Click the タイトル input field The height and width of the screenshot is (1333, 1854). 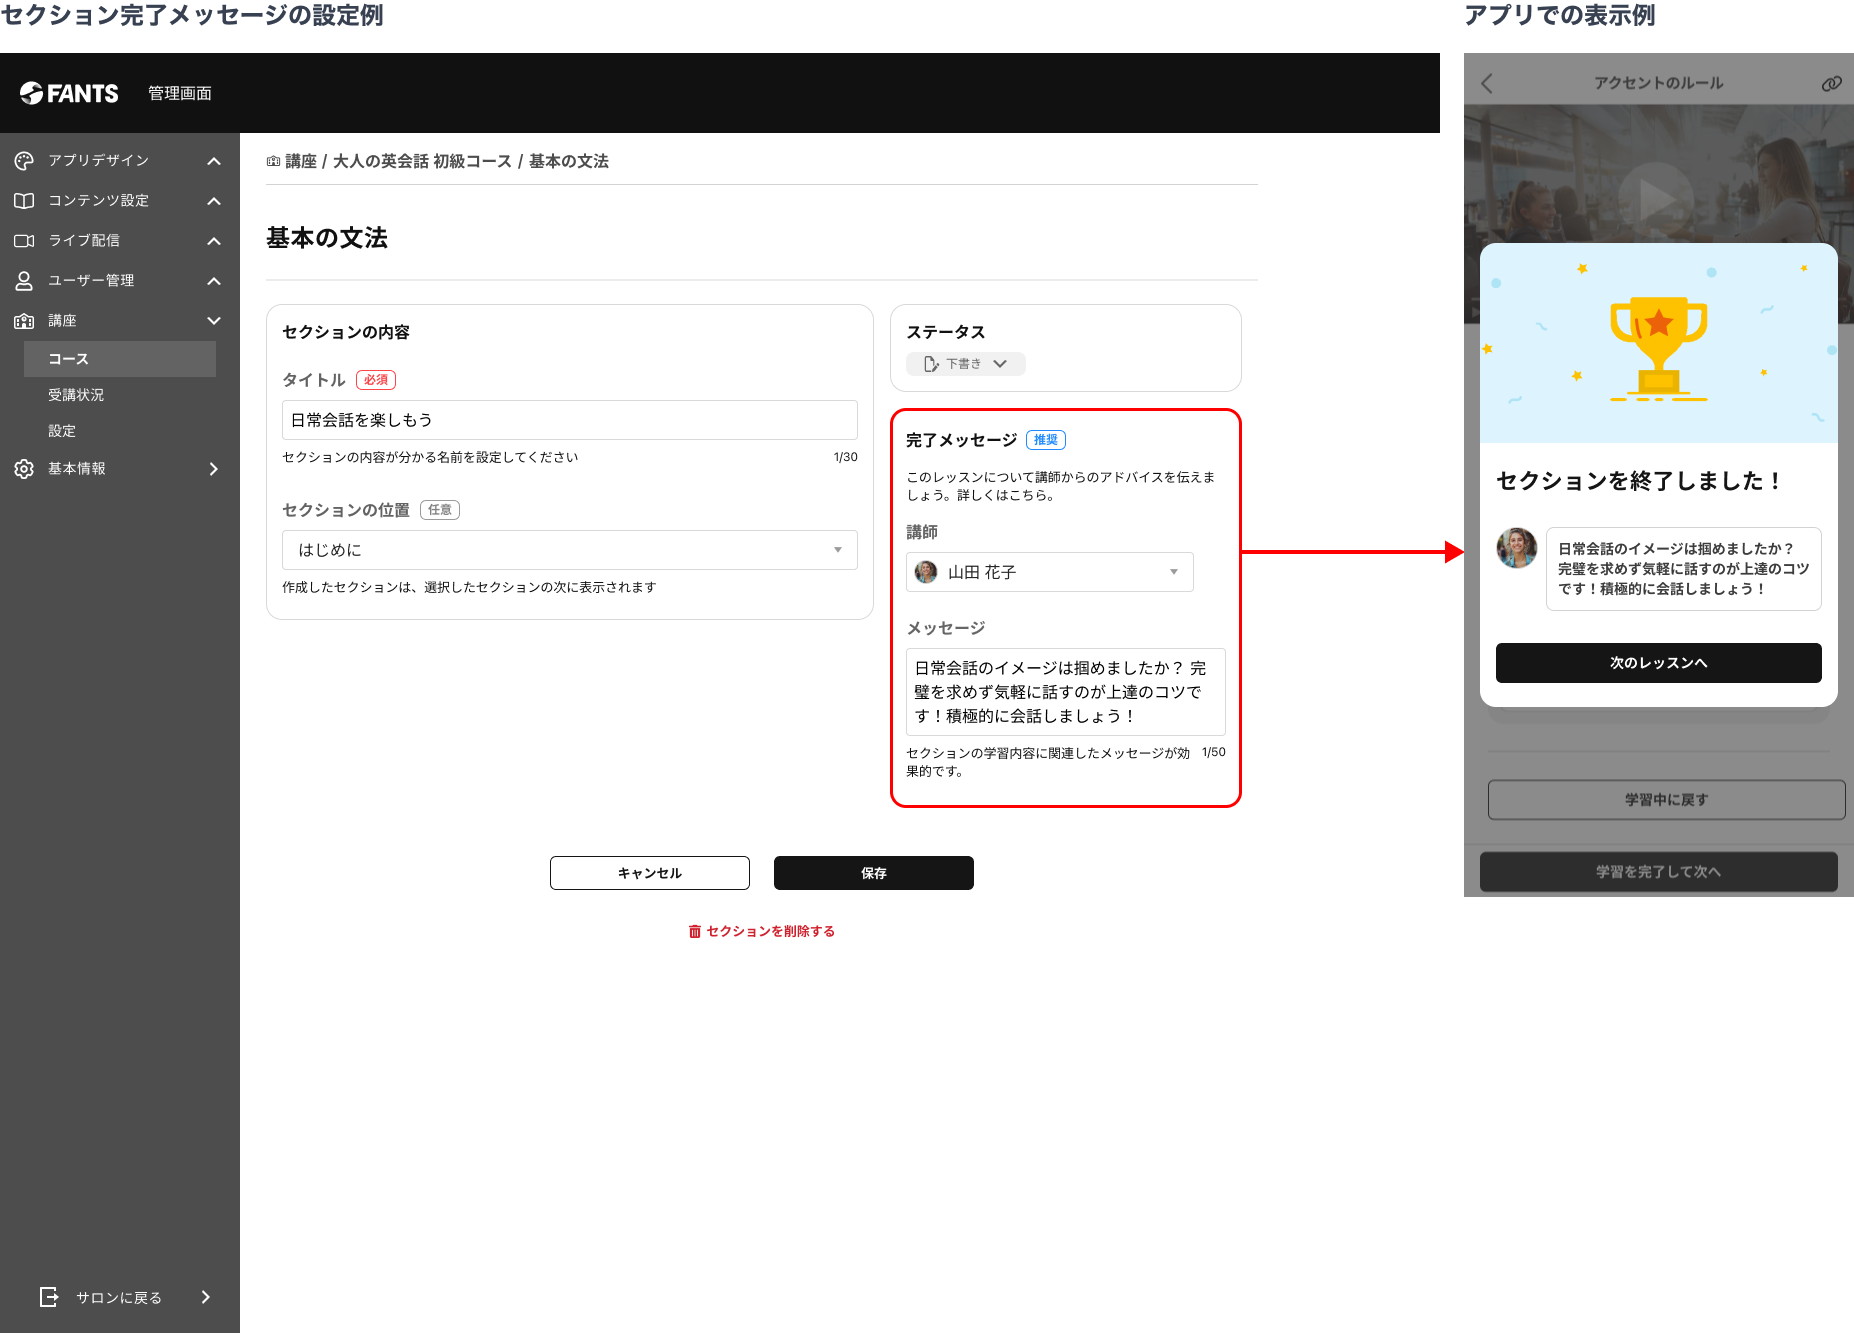coord(570,420)
